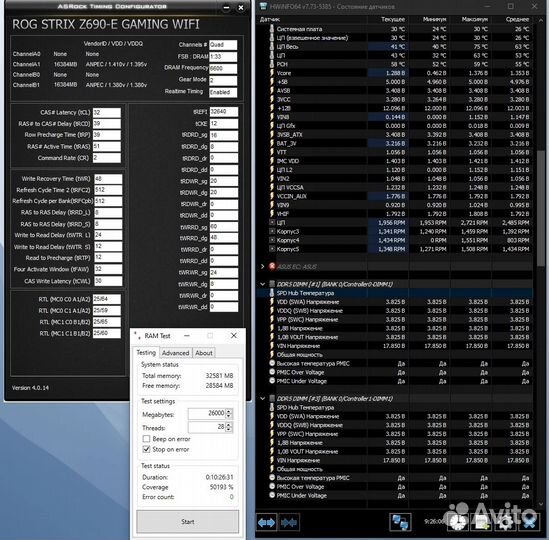Click fan icon beside Корпус4
This screenshot has height=540, width=549.
272,240
